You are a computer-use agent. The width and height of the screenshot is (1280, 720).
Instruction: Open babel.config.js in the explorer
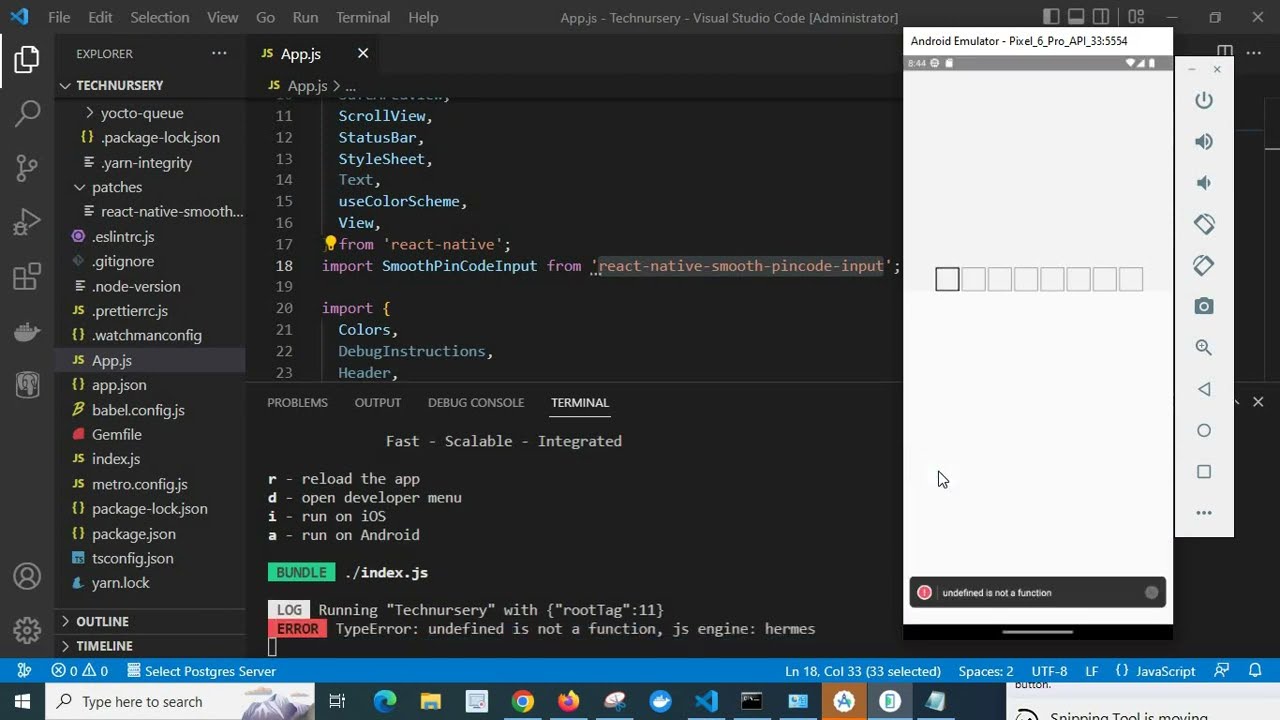[x=150, y=410]
